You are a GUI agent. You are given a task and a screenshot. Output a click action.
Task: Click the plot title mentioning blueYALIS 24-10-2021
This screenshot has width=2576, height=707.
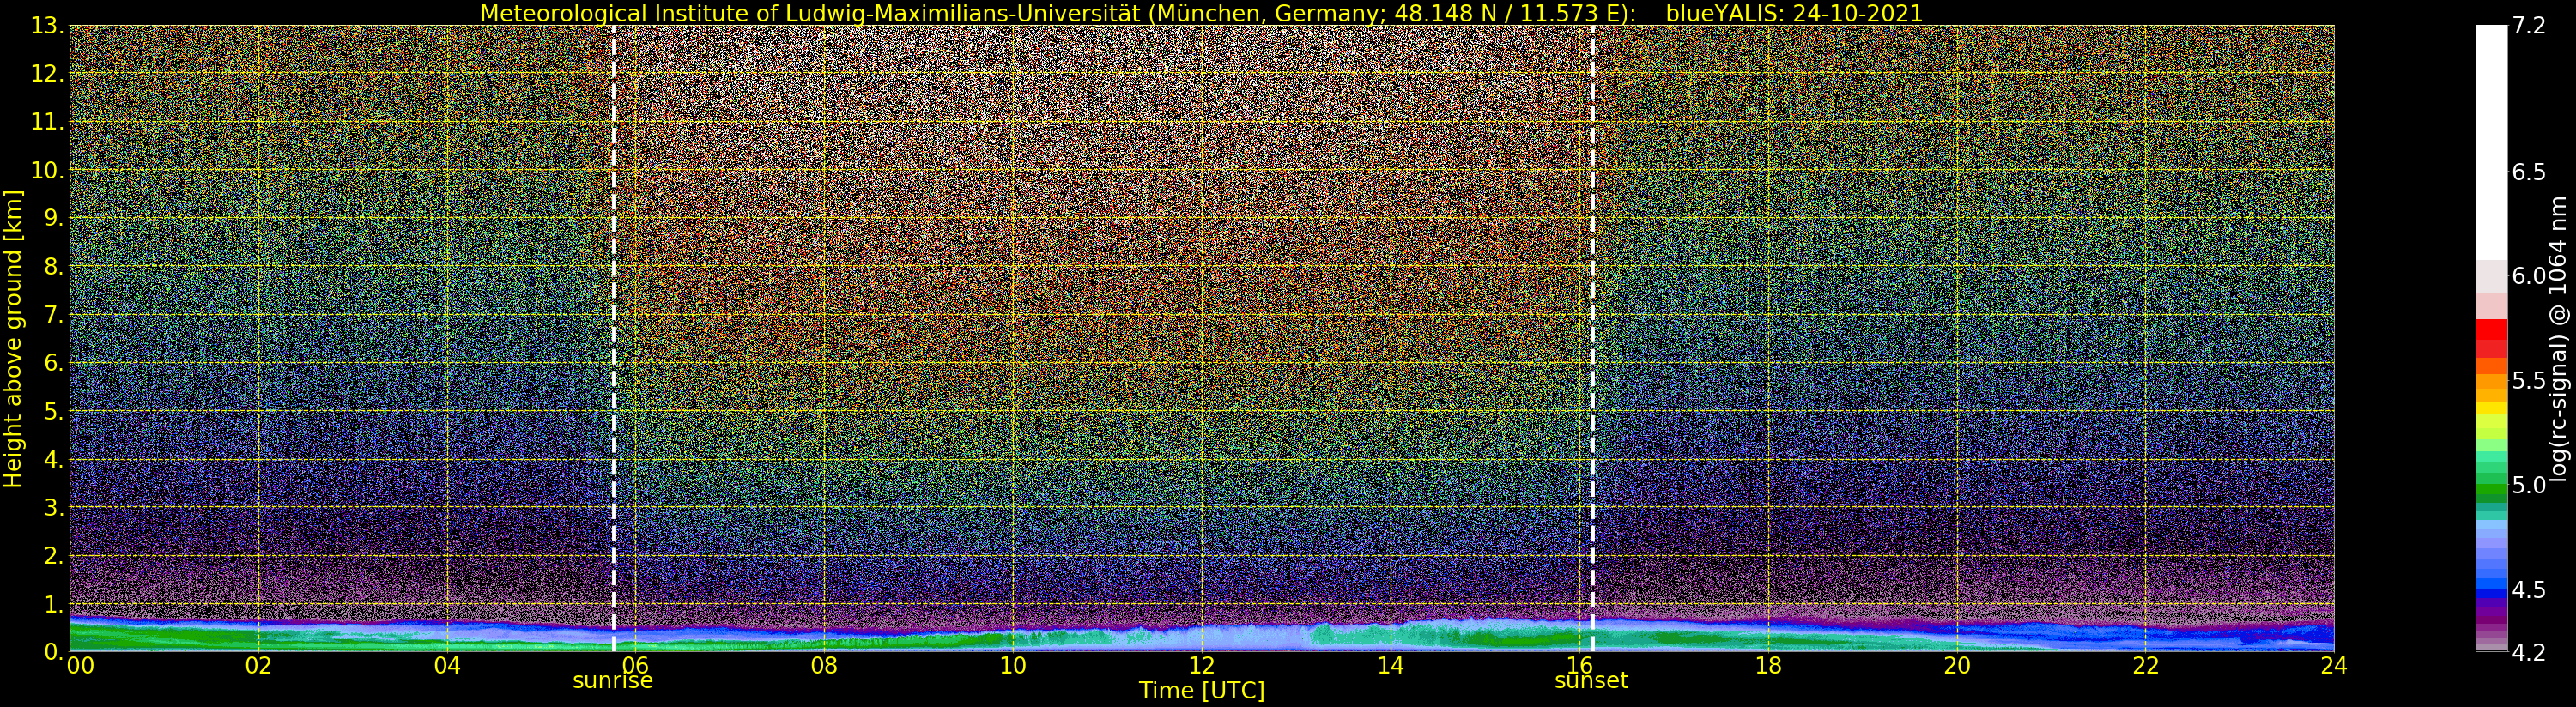[x=1201, y=13]
